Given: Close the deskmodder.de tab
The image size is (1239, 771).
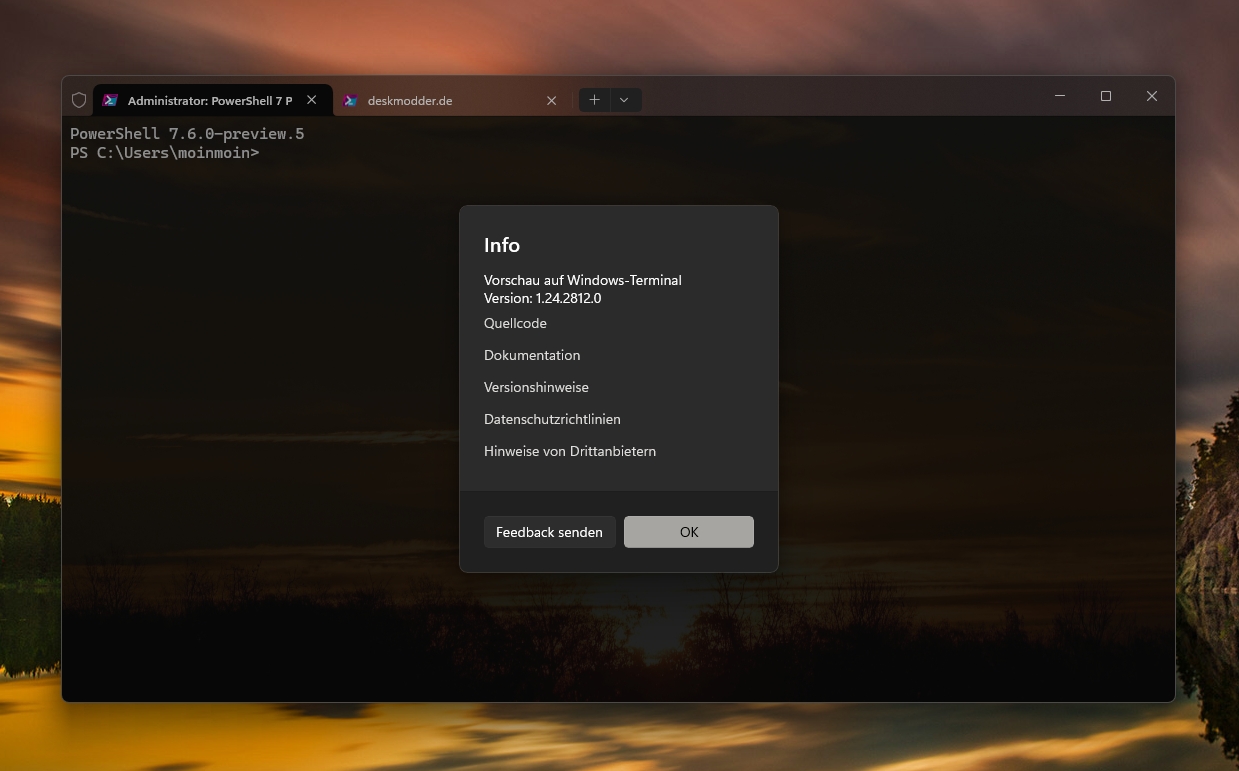Looking at the screenshot, I should point(551,100).
